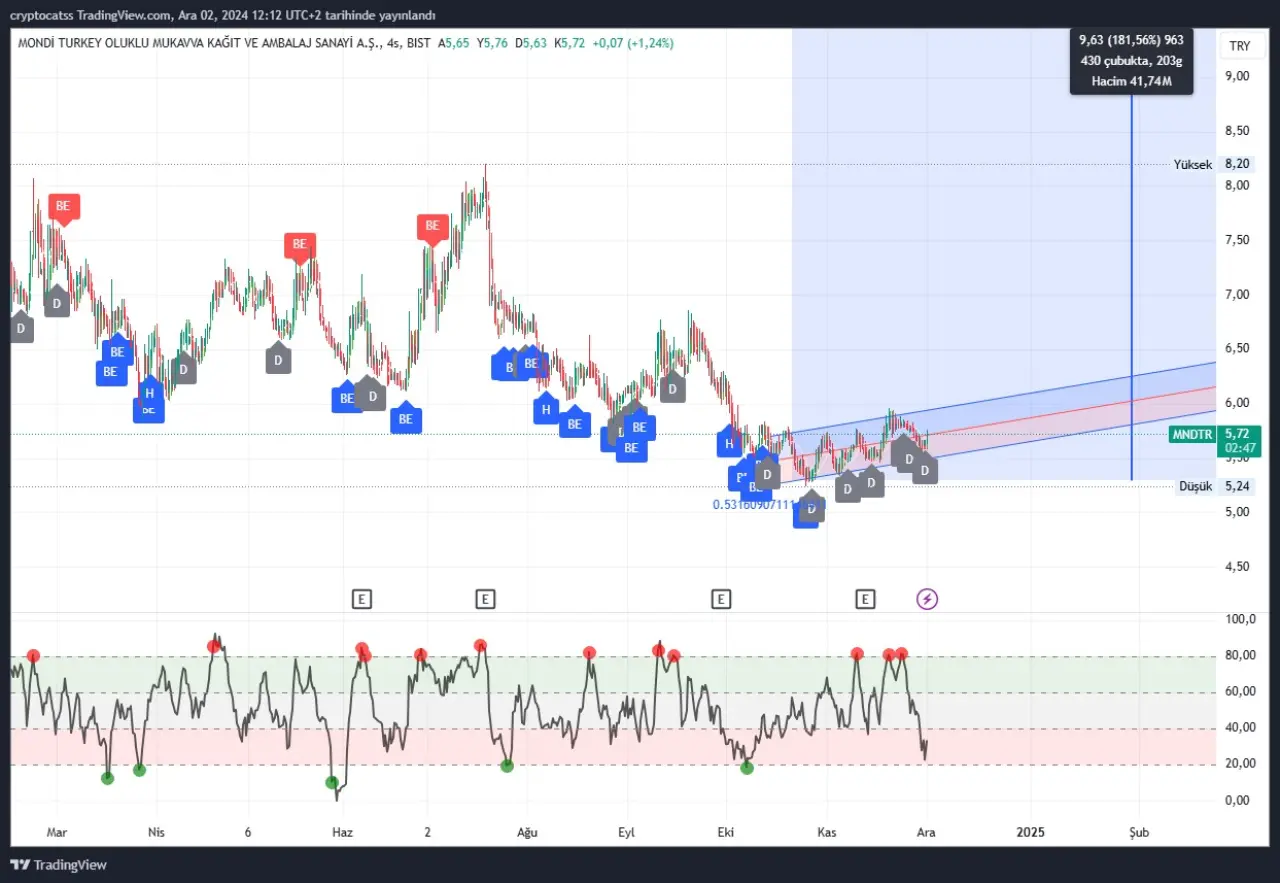Click the red BE marker above the 2 date label
The height and width of the screenshot is (883, 1280).
(432, 226)
